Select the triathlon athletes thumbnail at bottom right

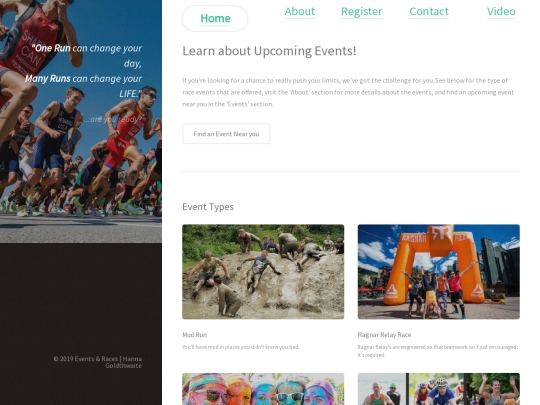[x=439, y=389]
